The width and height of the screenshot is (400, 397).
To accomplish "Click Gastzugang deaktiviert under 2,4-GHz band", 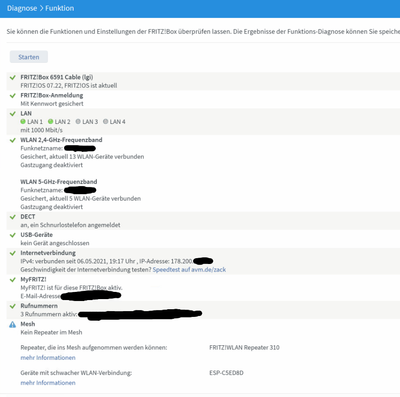I will tap(52, 165).
